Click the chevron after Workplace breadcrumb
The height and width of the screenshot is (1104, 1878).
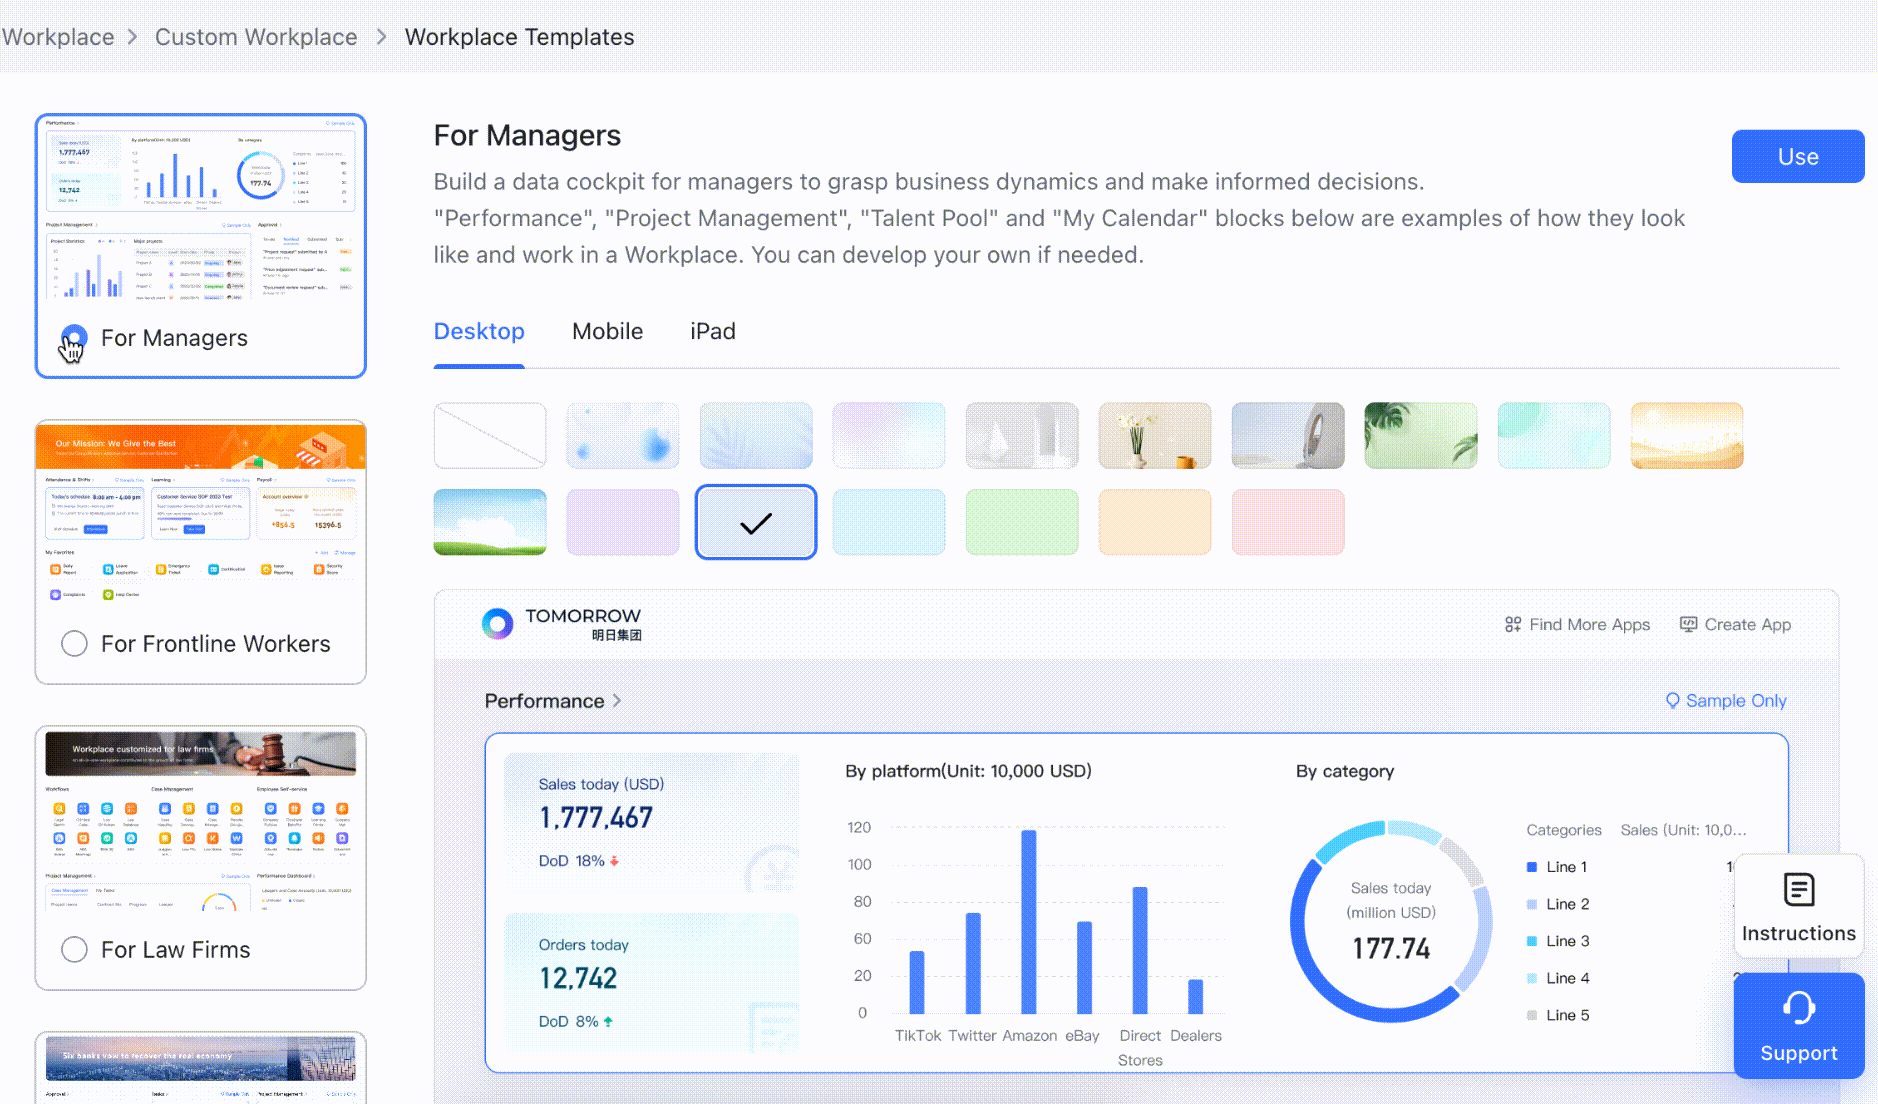(x=132, y=37)
